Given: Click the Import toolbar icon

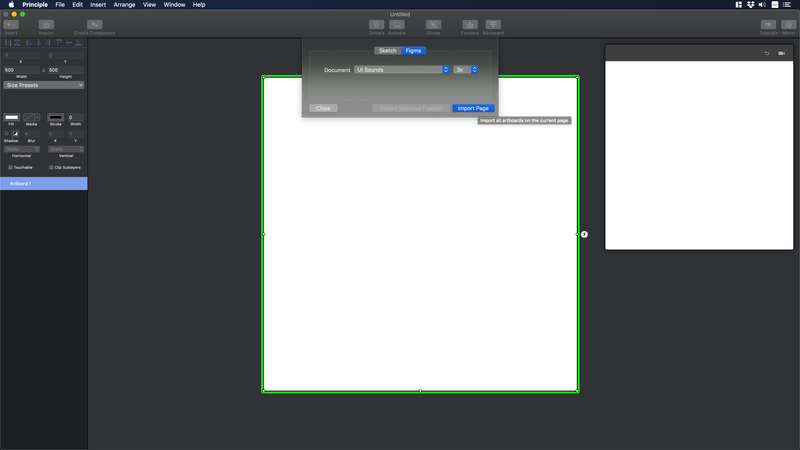Looking at the screenshot, I should [x=46, y=24].
